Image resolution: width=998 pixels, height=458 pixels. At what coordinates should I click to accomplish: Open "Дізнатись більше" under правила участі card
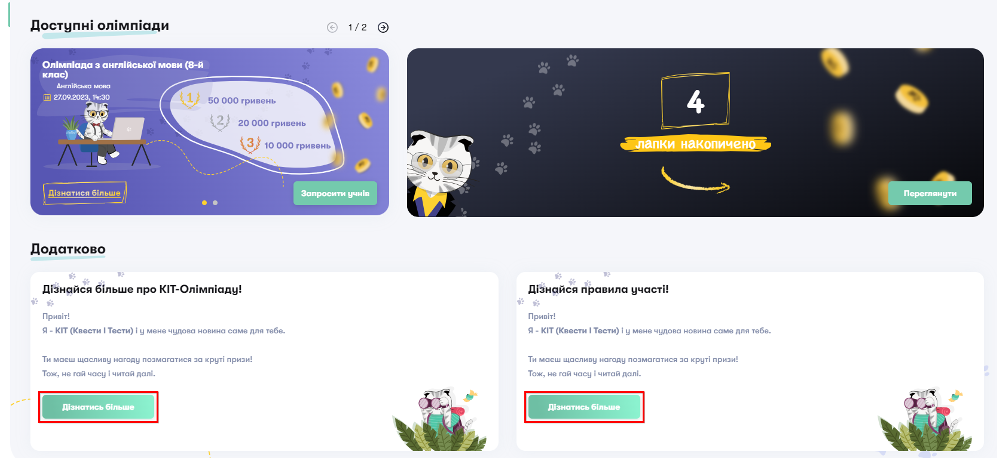pos(584,407)
